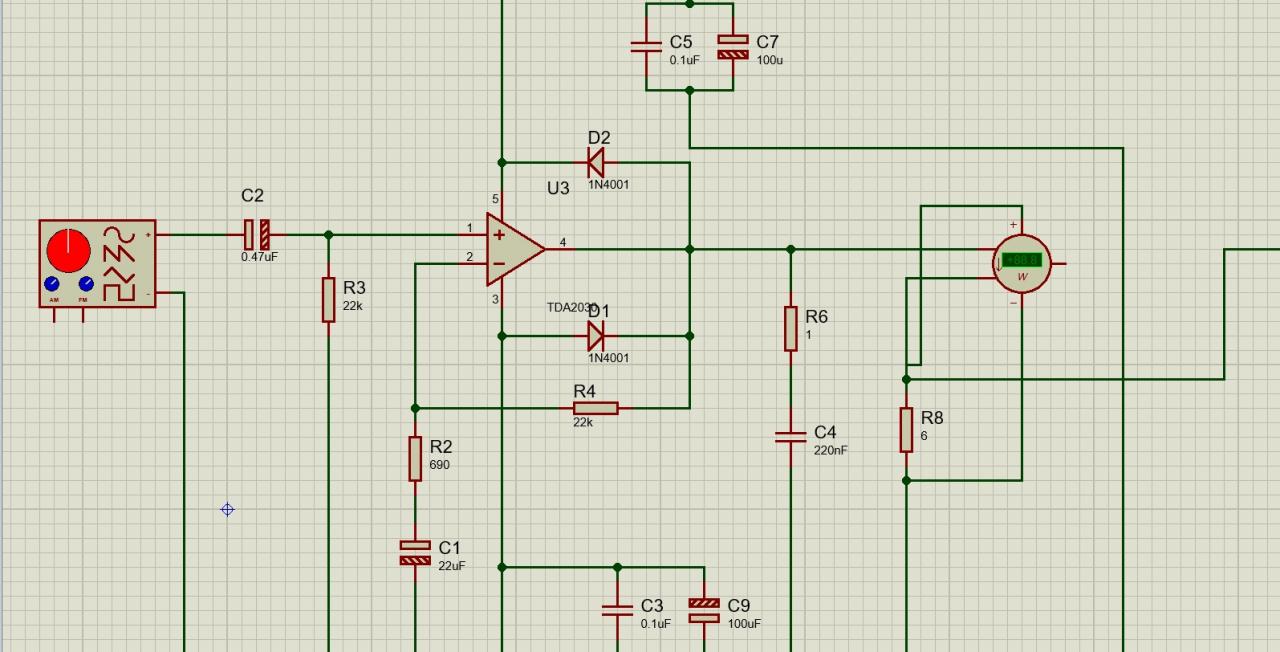Click the 0.47uF value of C2
Viewport: 1280px width, 652px height.
tap(259, 257)
